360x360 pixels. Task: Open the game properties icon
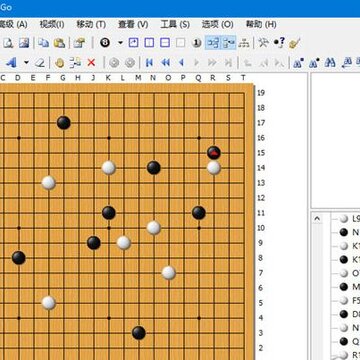pos(79,43)
